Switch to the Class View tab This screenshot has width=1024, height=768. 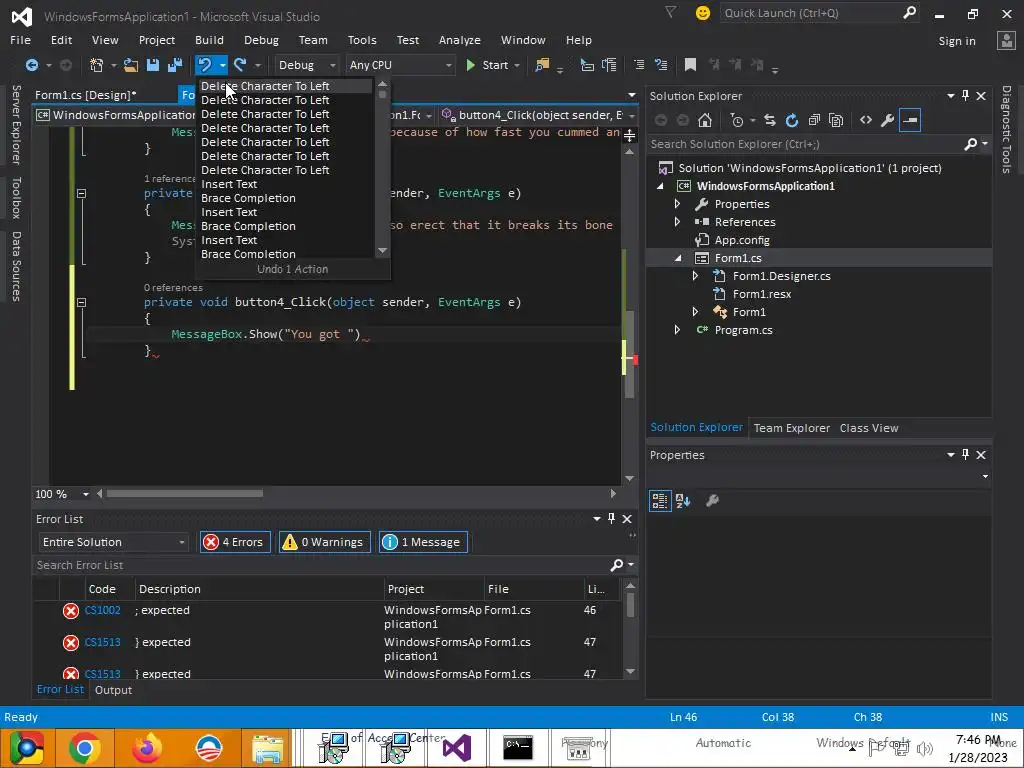(869, 428)
